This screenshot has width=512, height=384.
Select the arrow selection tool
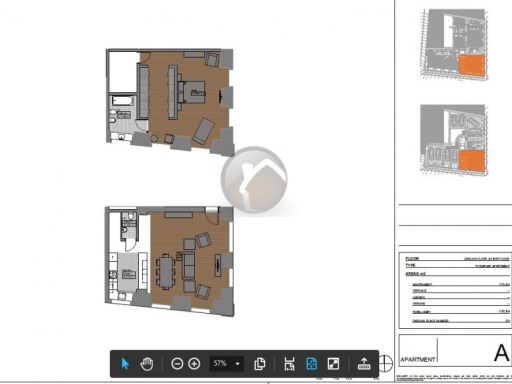click(125, 364)
